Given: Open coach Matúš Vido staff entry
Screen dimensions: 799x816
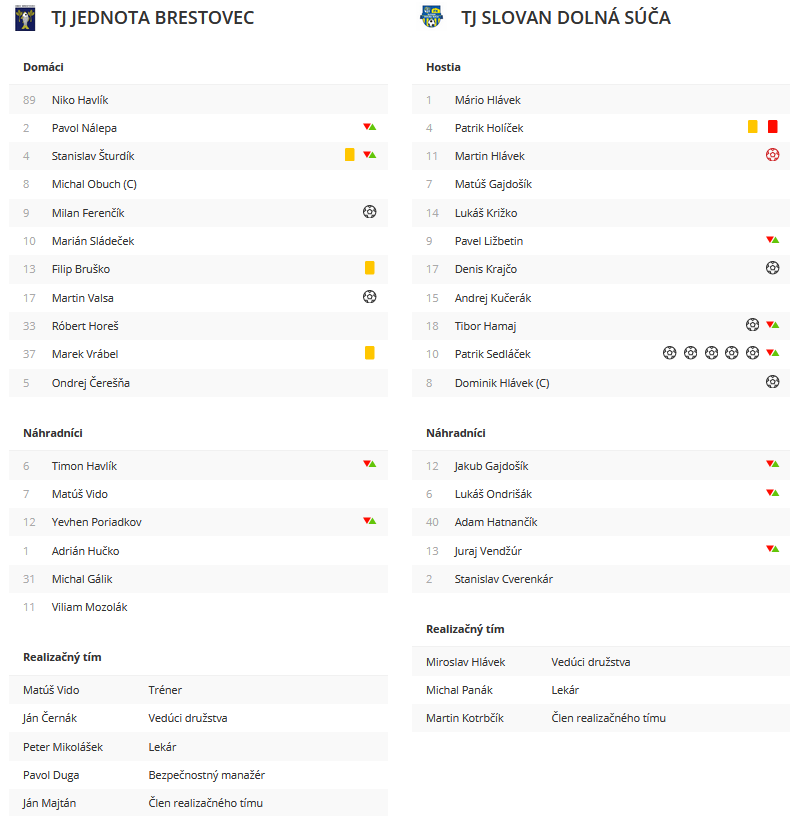Looking at the screenshot, I should coord(198,690).
